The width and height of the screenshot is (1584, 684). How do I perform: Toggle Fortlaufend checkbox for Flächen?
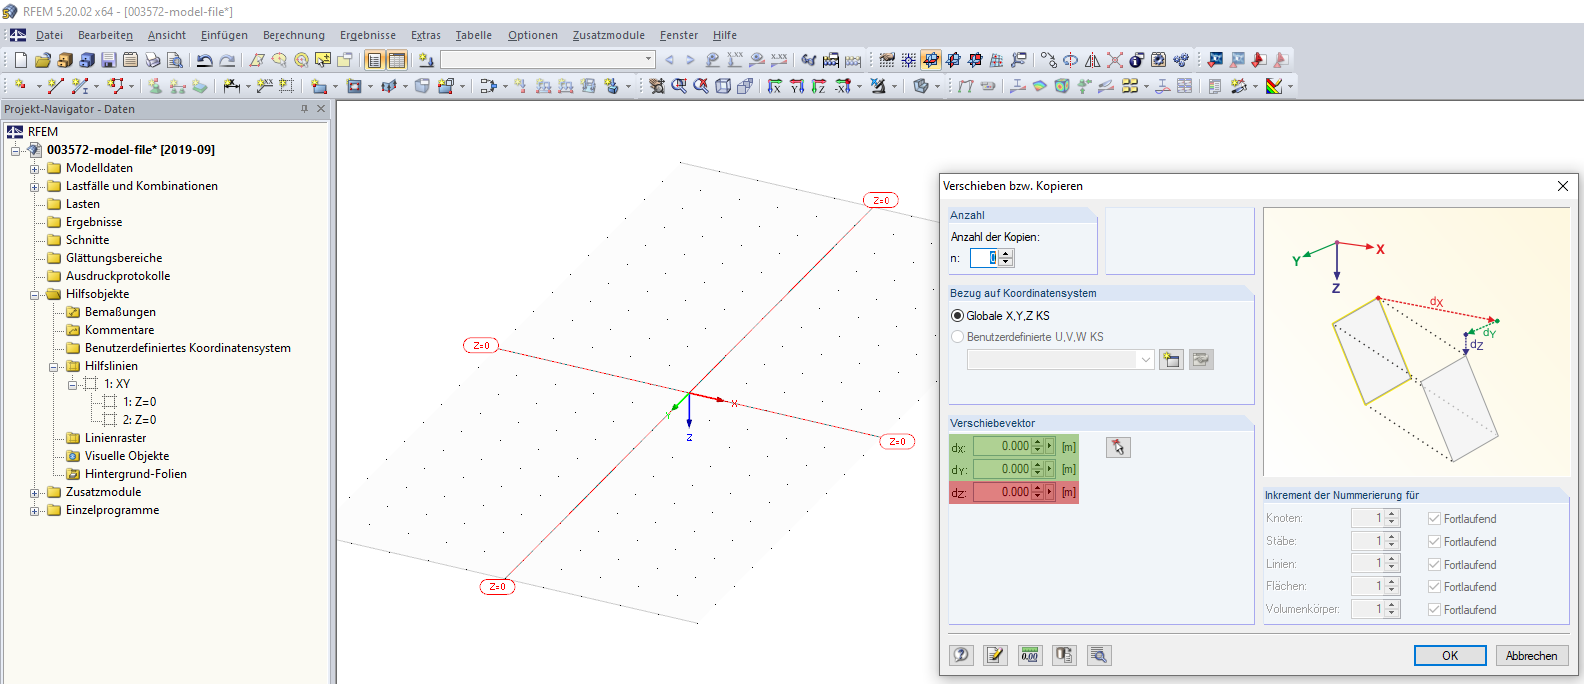1434,586
